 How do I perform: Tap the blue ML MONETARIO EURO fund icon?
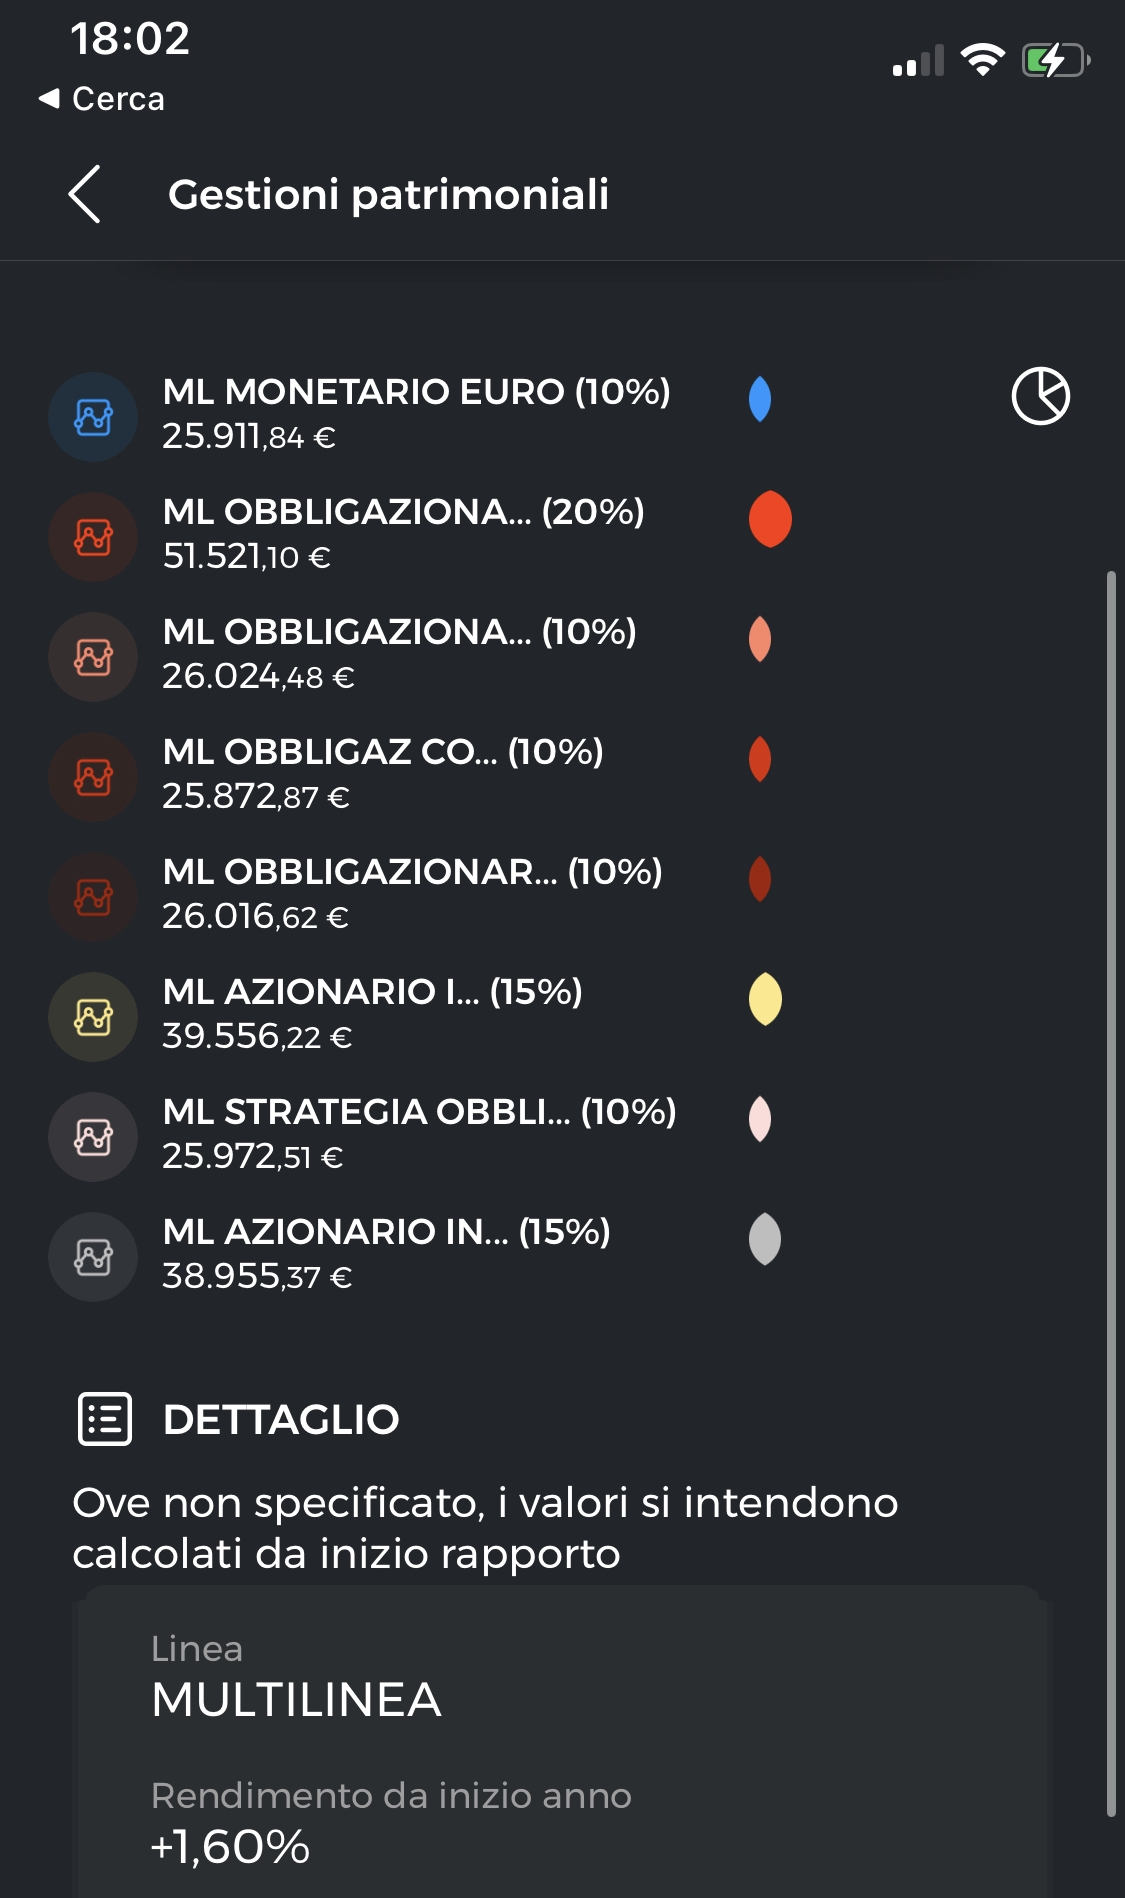(93, 417)
